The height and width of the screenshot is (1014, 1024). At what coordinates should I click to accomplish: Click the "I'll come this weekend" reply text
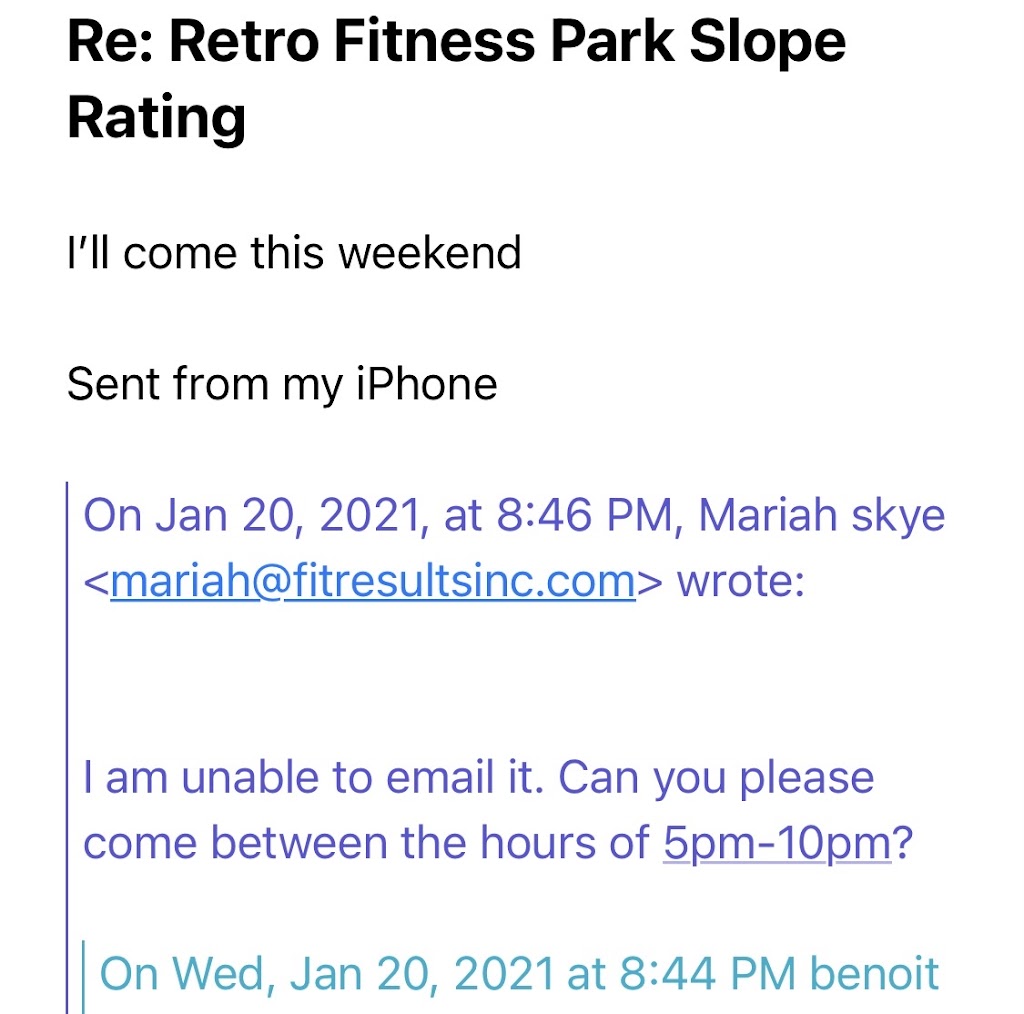(x=294, y=252)
